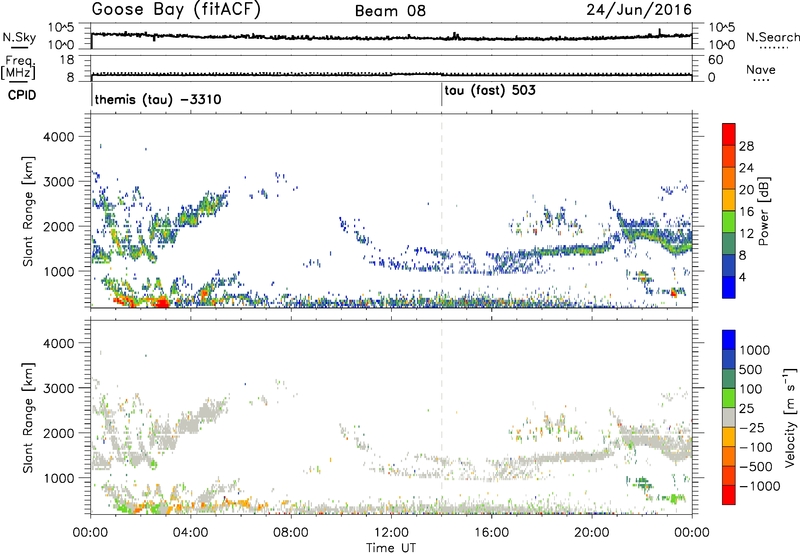Click the '20:00' time axis tick label

click(592, 533)
